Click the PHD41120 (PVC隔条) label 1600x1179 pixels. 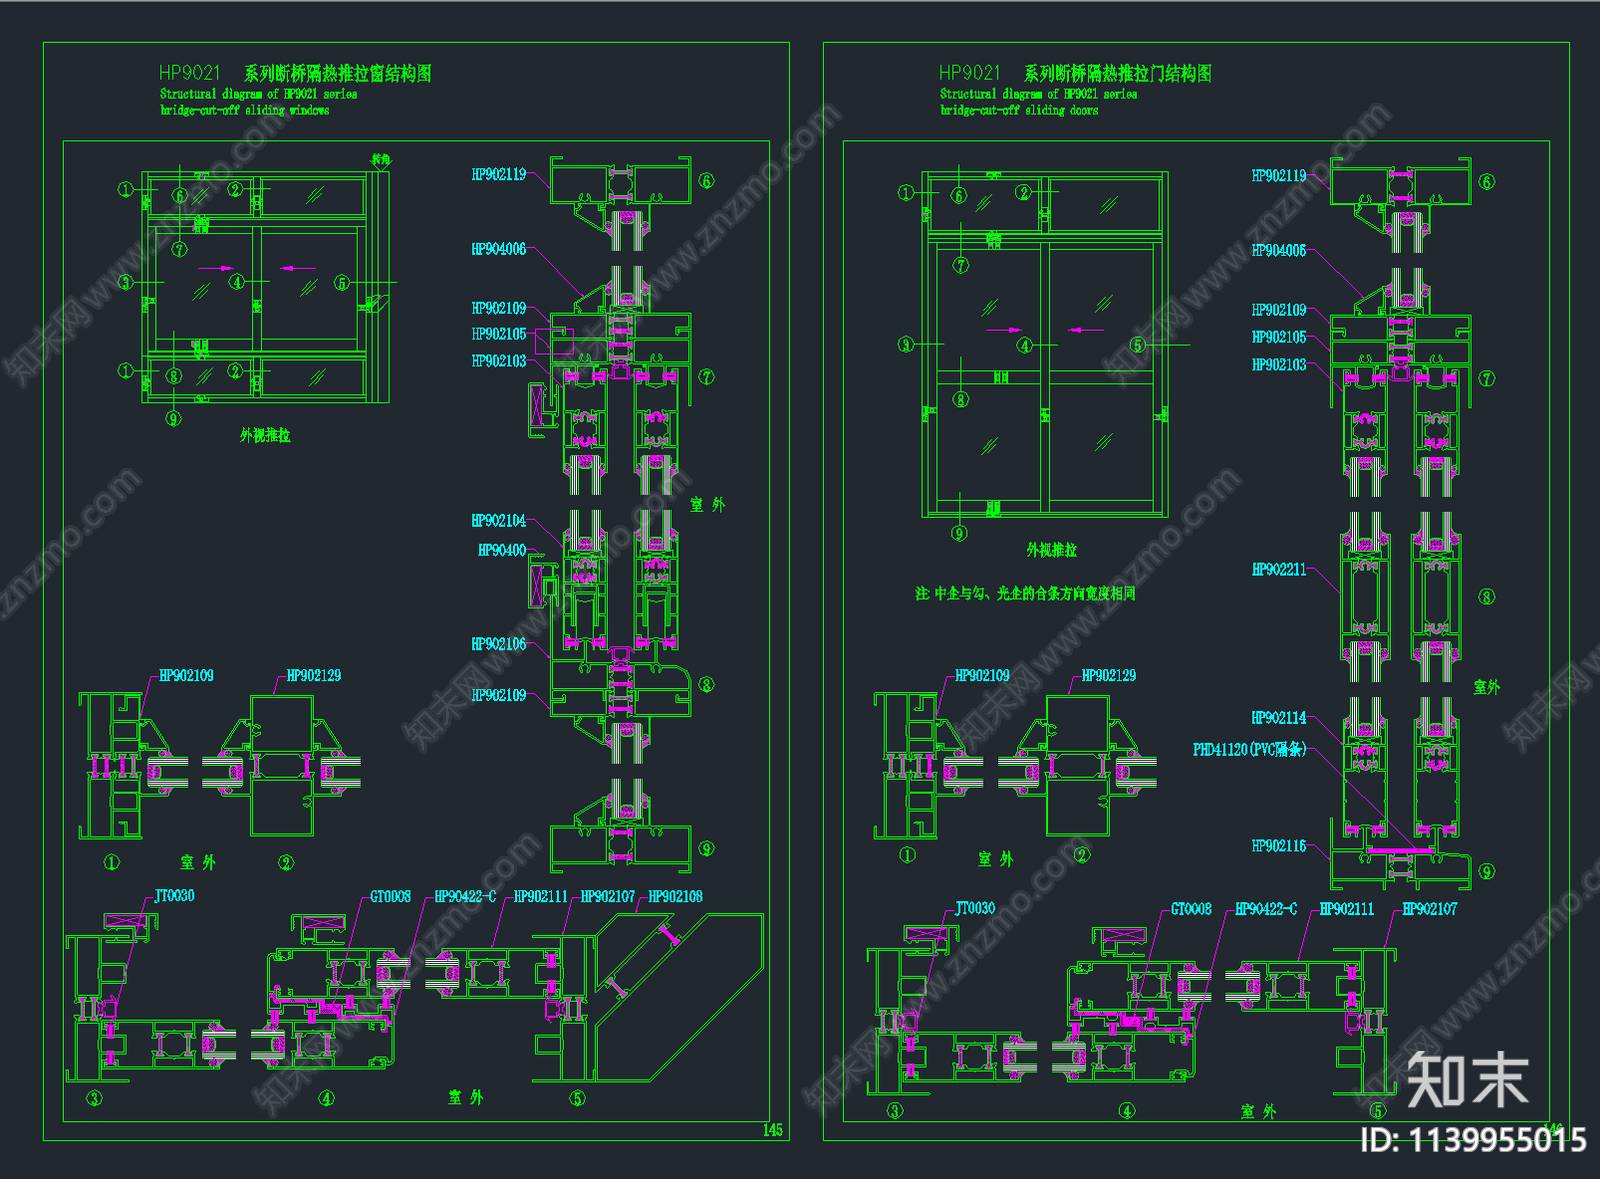click(x=1249, y=750)
